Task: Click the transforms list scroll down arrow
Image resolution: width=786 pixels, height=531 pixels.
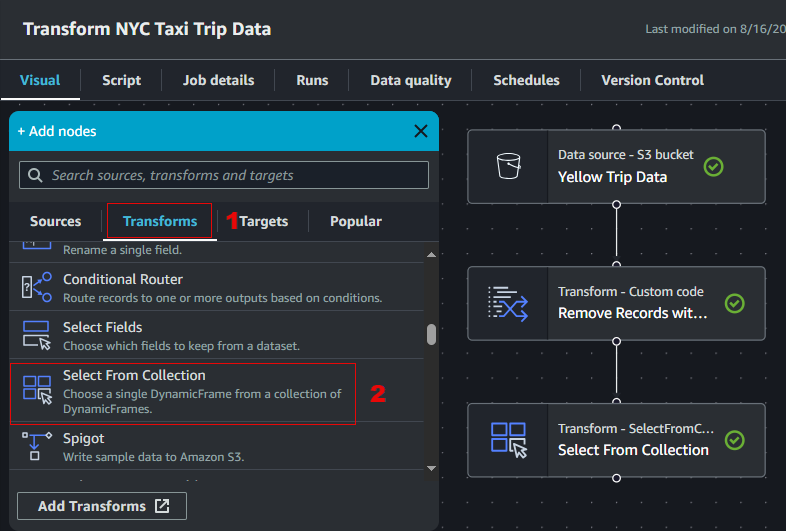Action: point(431,468)
